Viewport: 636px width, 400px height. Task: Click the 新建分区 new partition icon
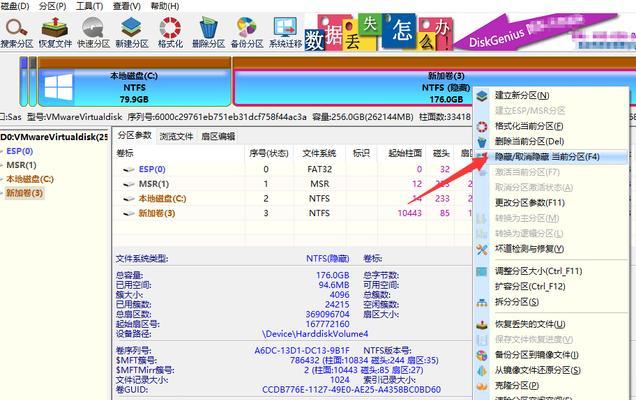point(132,32)
